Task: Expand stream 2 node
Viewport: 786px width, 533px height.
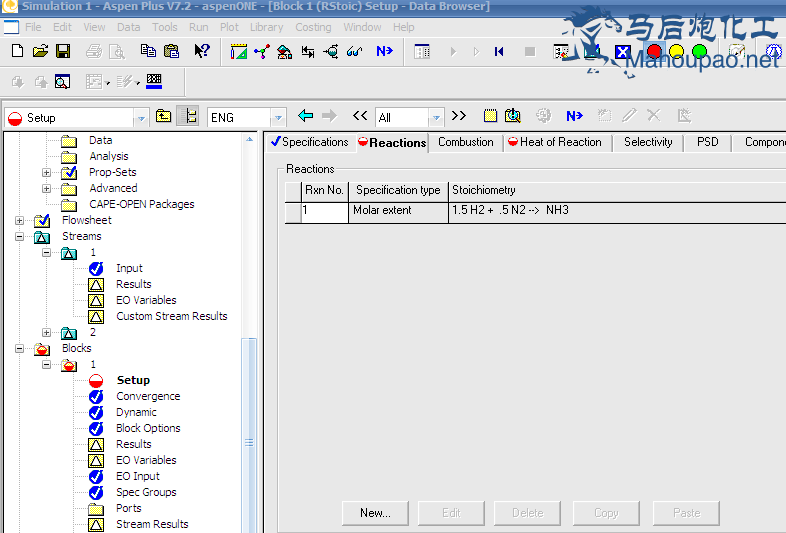Action: [46, 332]
